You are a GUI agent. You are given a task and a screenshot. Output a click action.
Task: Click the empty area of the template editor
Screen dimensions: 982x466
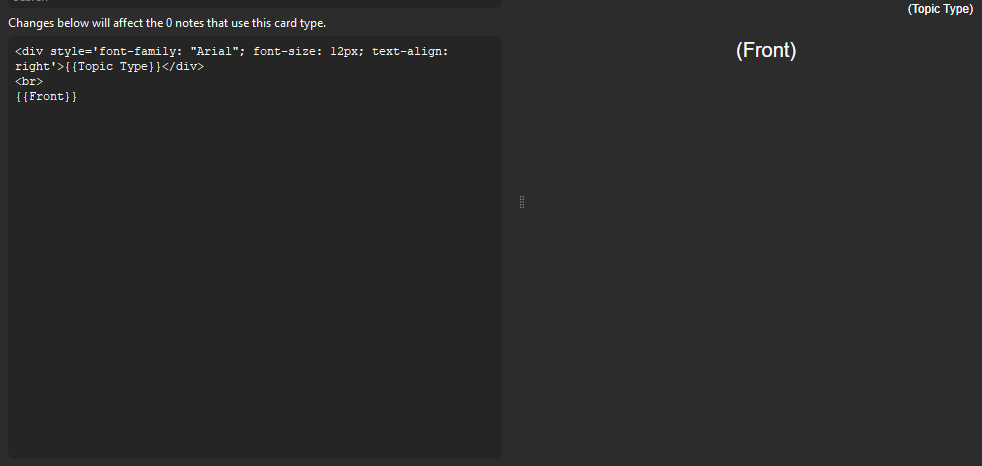tap(255, 282)
